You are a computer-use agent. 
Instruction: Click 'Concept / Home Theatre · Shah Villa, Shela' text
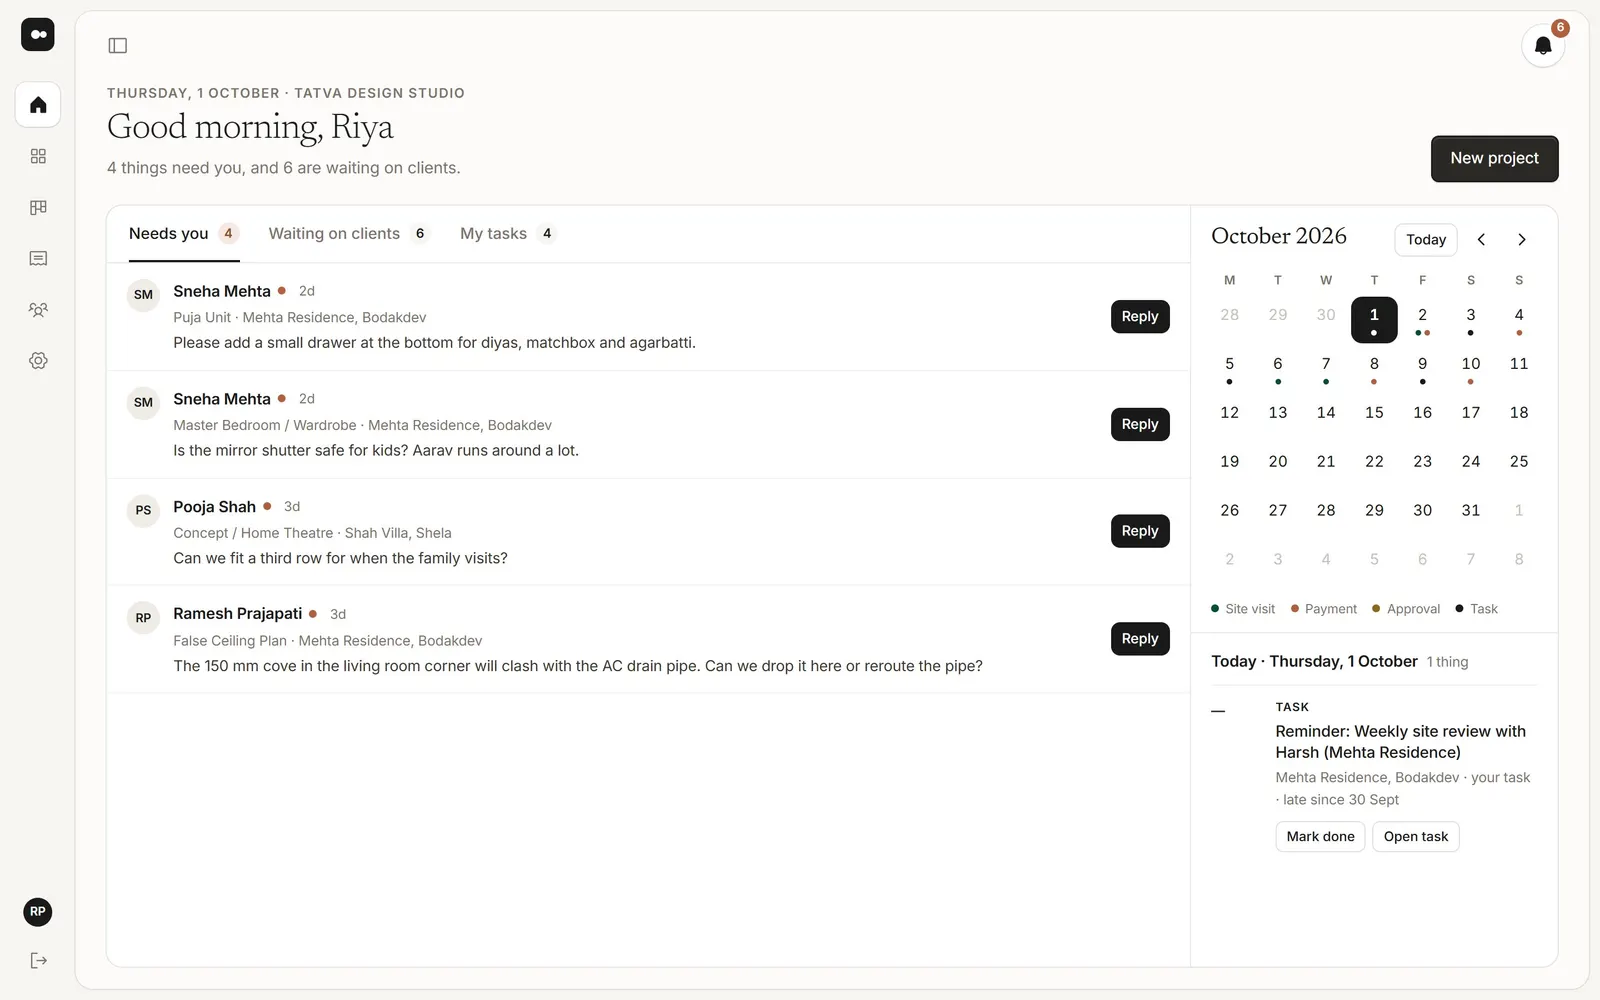(x=312, y=533)
